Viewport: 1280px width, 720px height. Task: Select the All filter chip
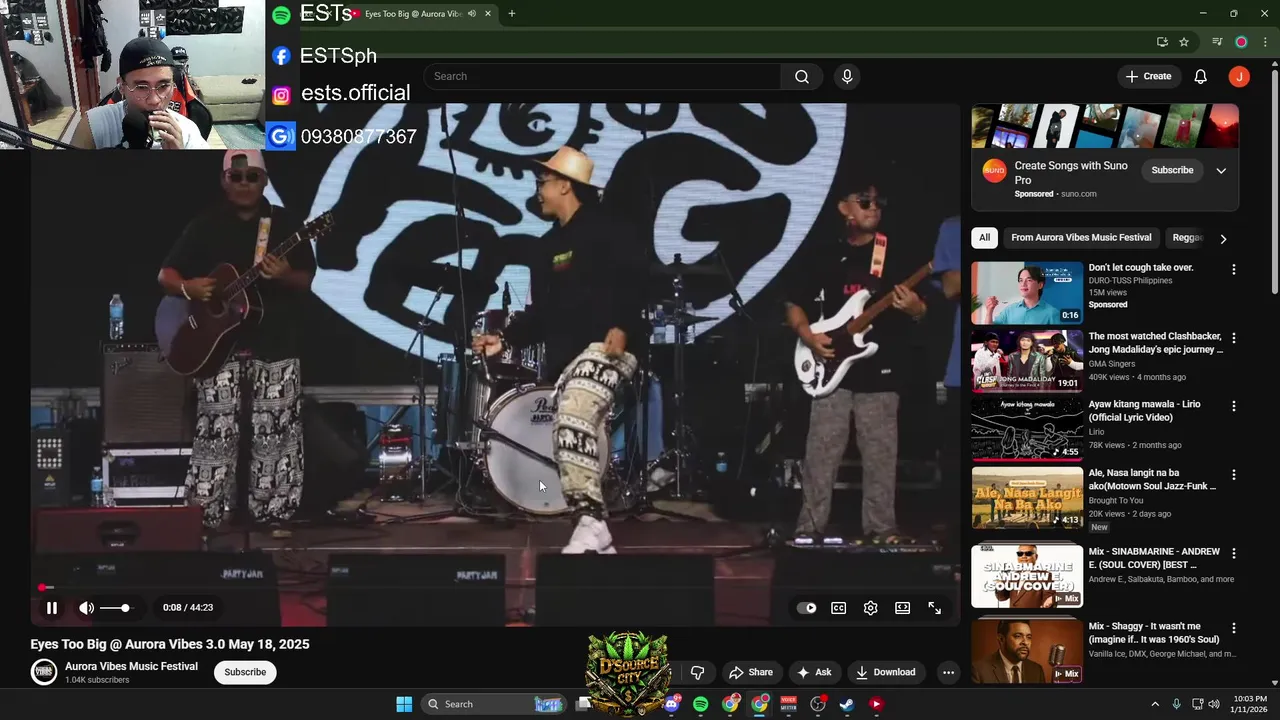click(985, 238)
